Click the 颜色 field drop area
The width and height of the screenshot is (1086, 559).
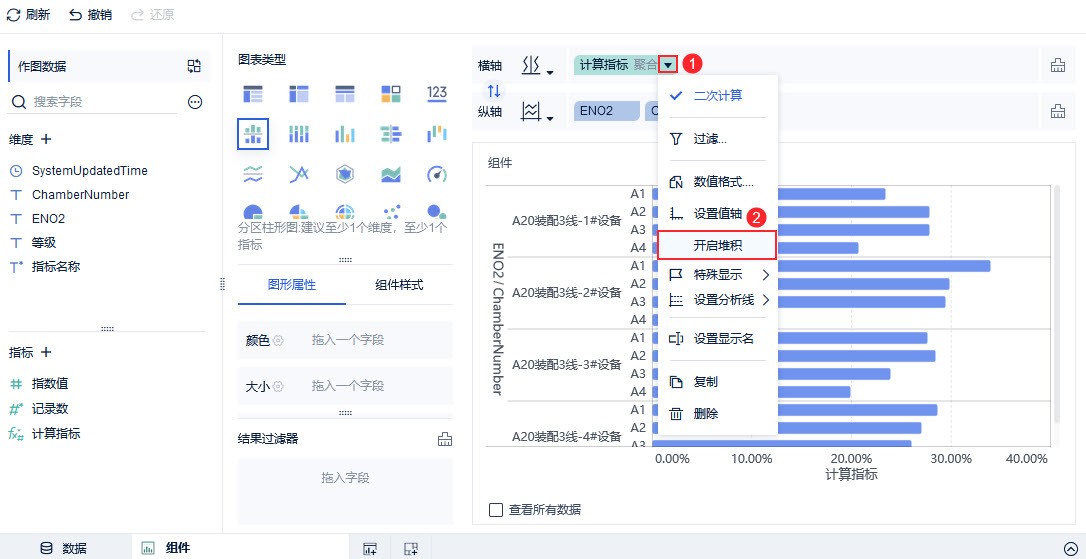click(347, 340)
